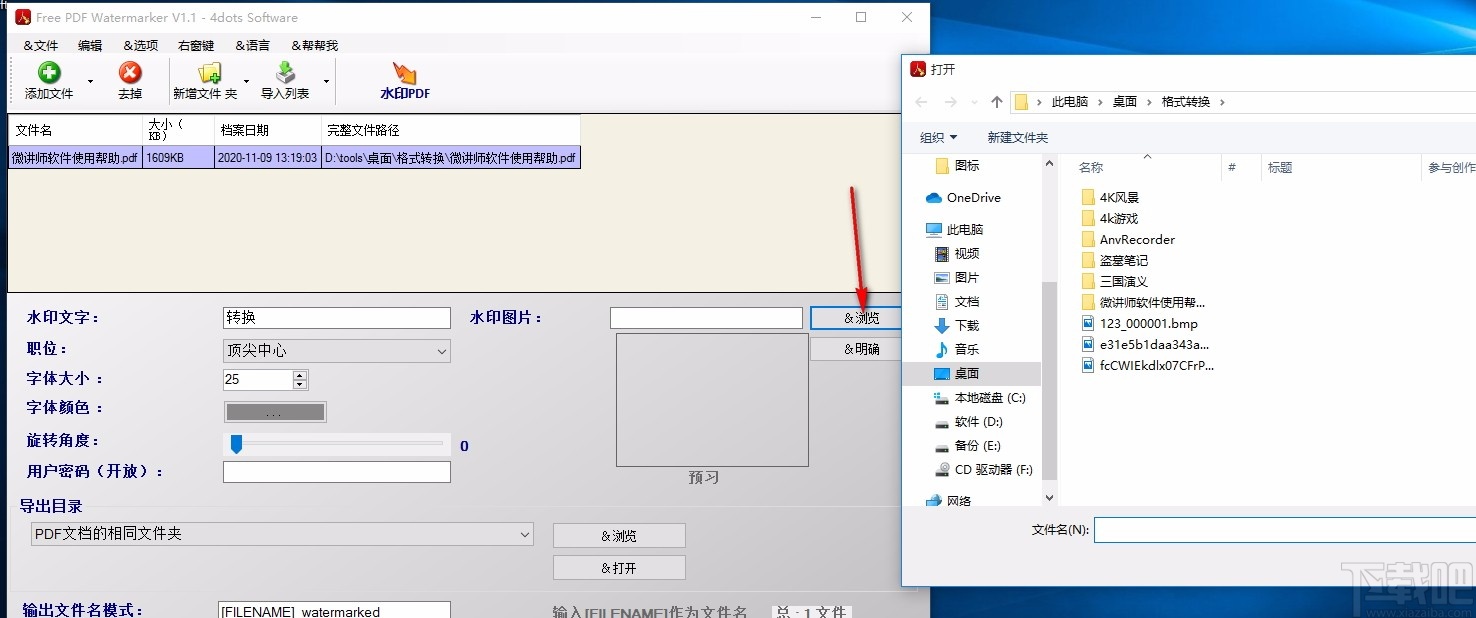Click the 完整文件路径 column header
Image resolution: width=1476 pixels, height=618 pixels.
pos(450,130)
